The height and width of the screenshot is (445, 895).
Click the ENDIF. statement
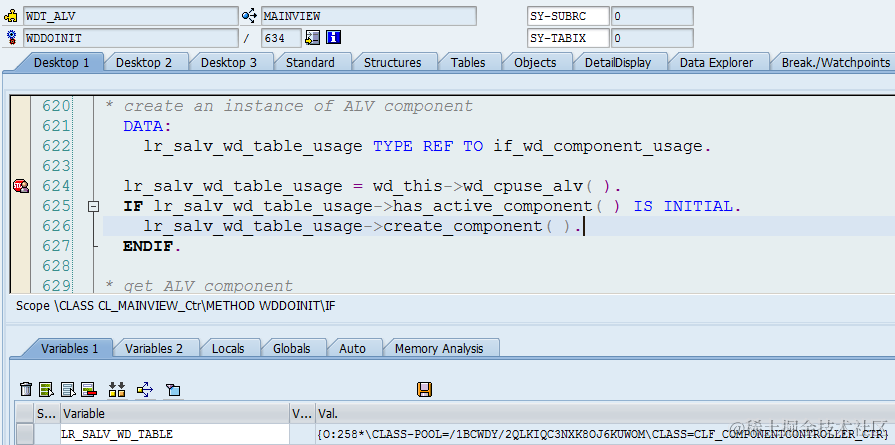coord(152,246)
